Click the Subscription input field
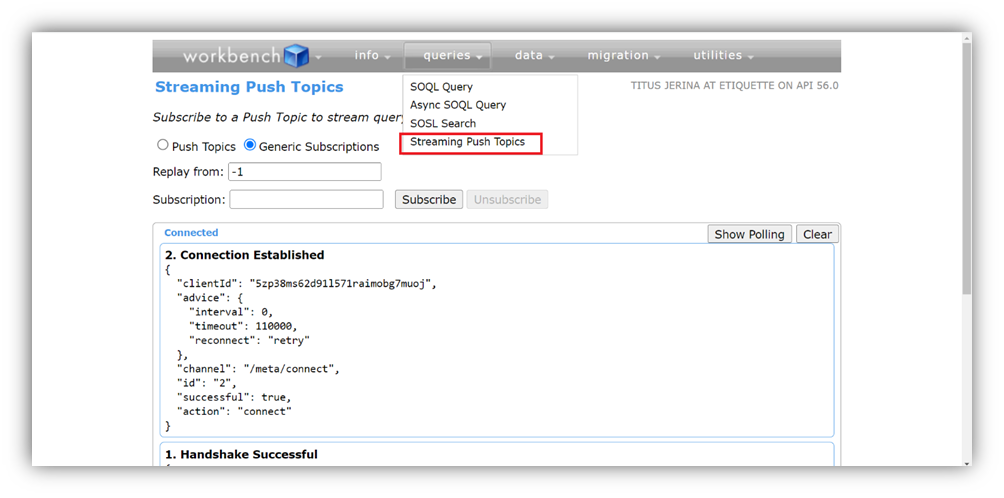 coord(306,200)
